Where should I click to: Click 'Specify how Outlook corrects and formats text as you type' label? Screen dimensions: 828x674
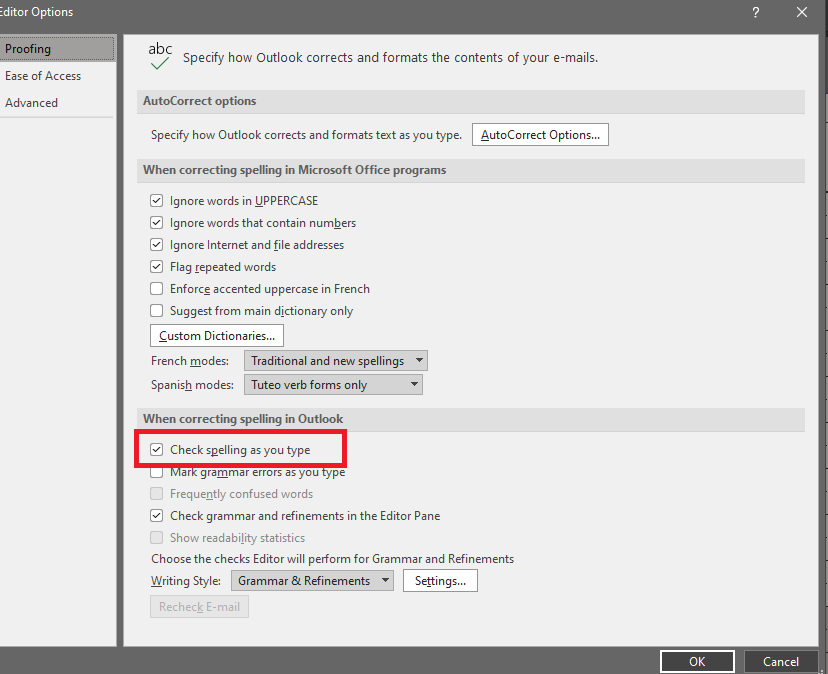[306, 135]
